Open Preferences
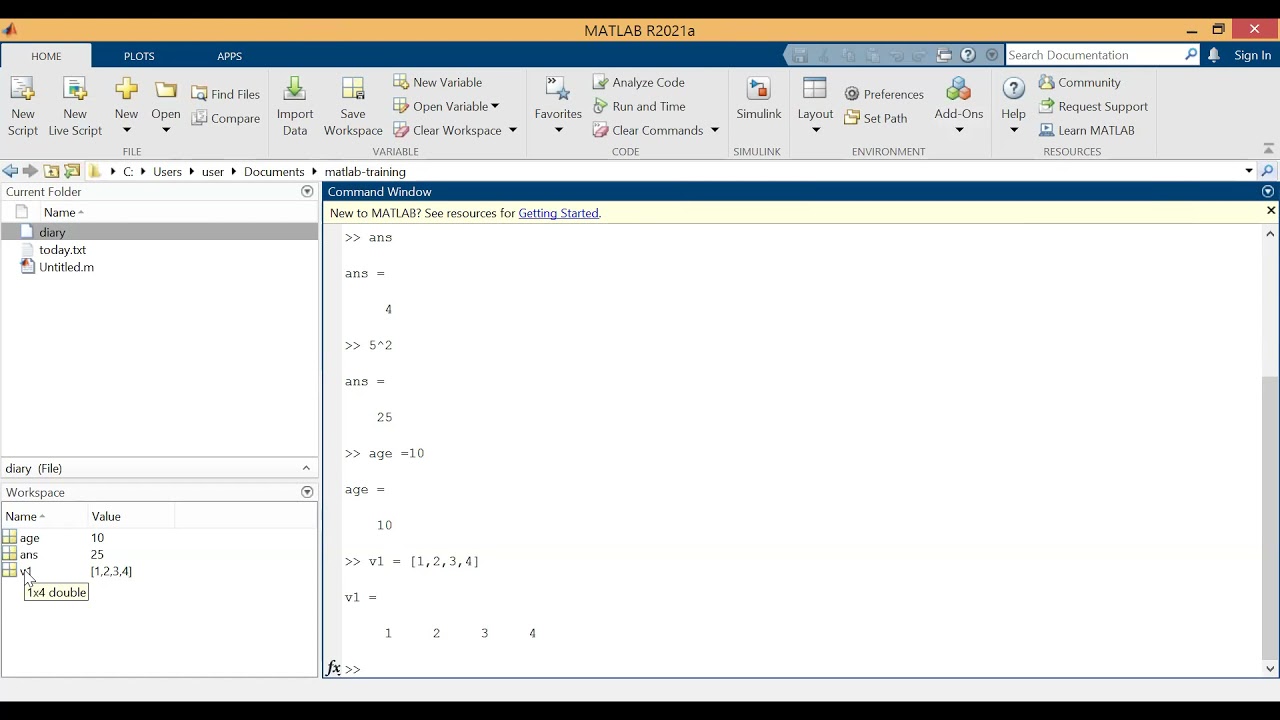 [x=884, y=94]
